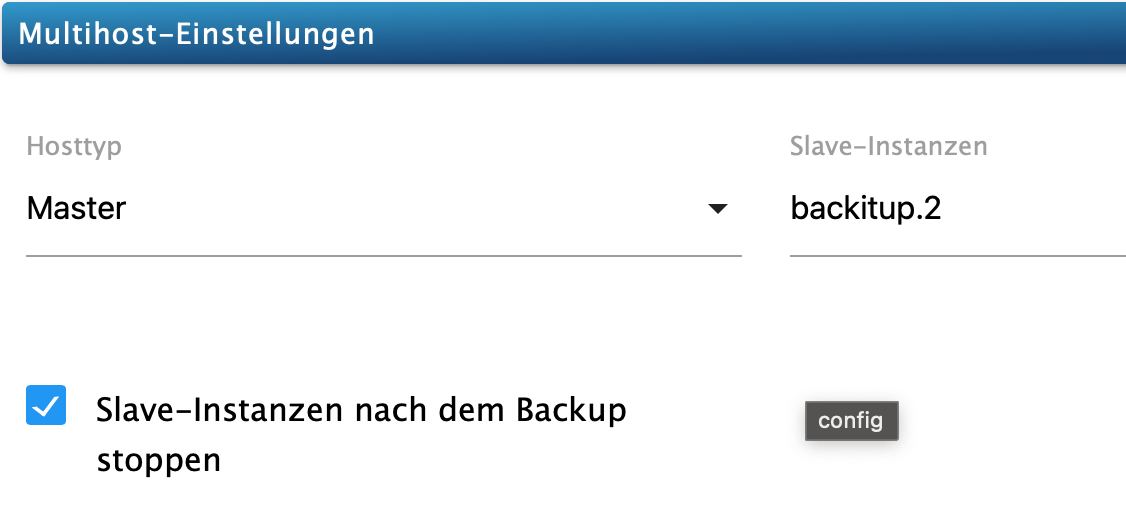Click the Hosttyp field label
Screen dimensions: 1126x510
pyautogui.click(x=74, y=147)
